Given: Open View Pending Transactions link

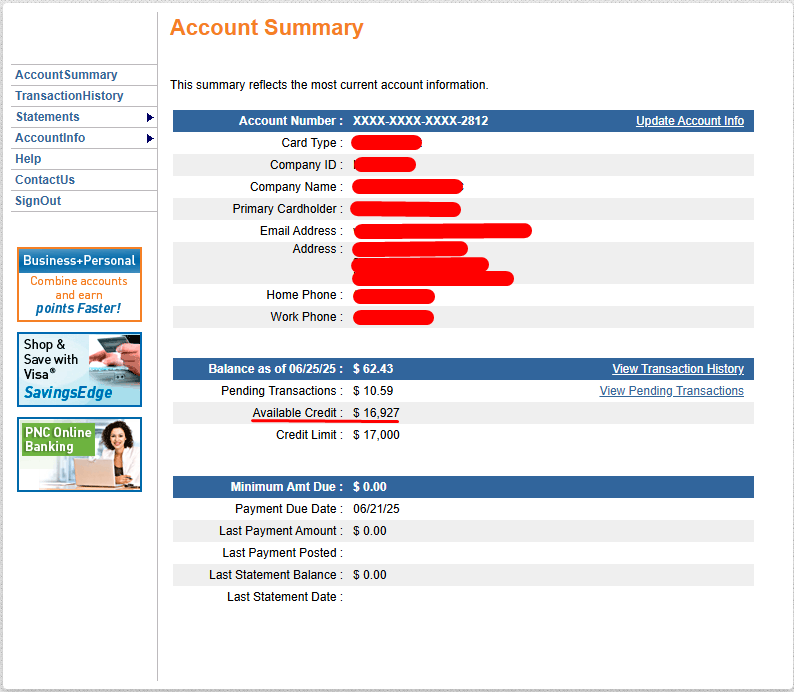Looking at the screenshot, I should pos(671,391).
